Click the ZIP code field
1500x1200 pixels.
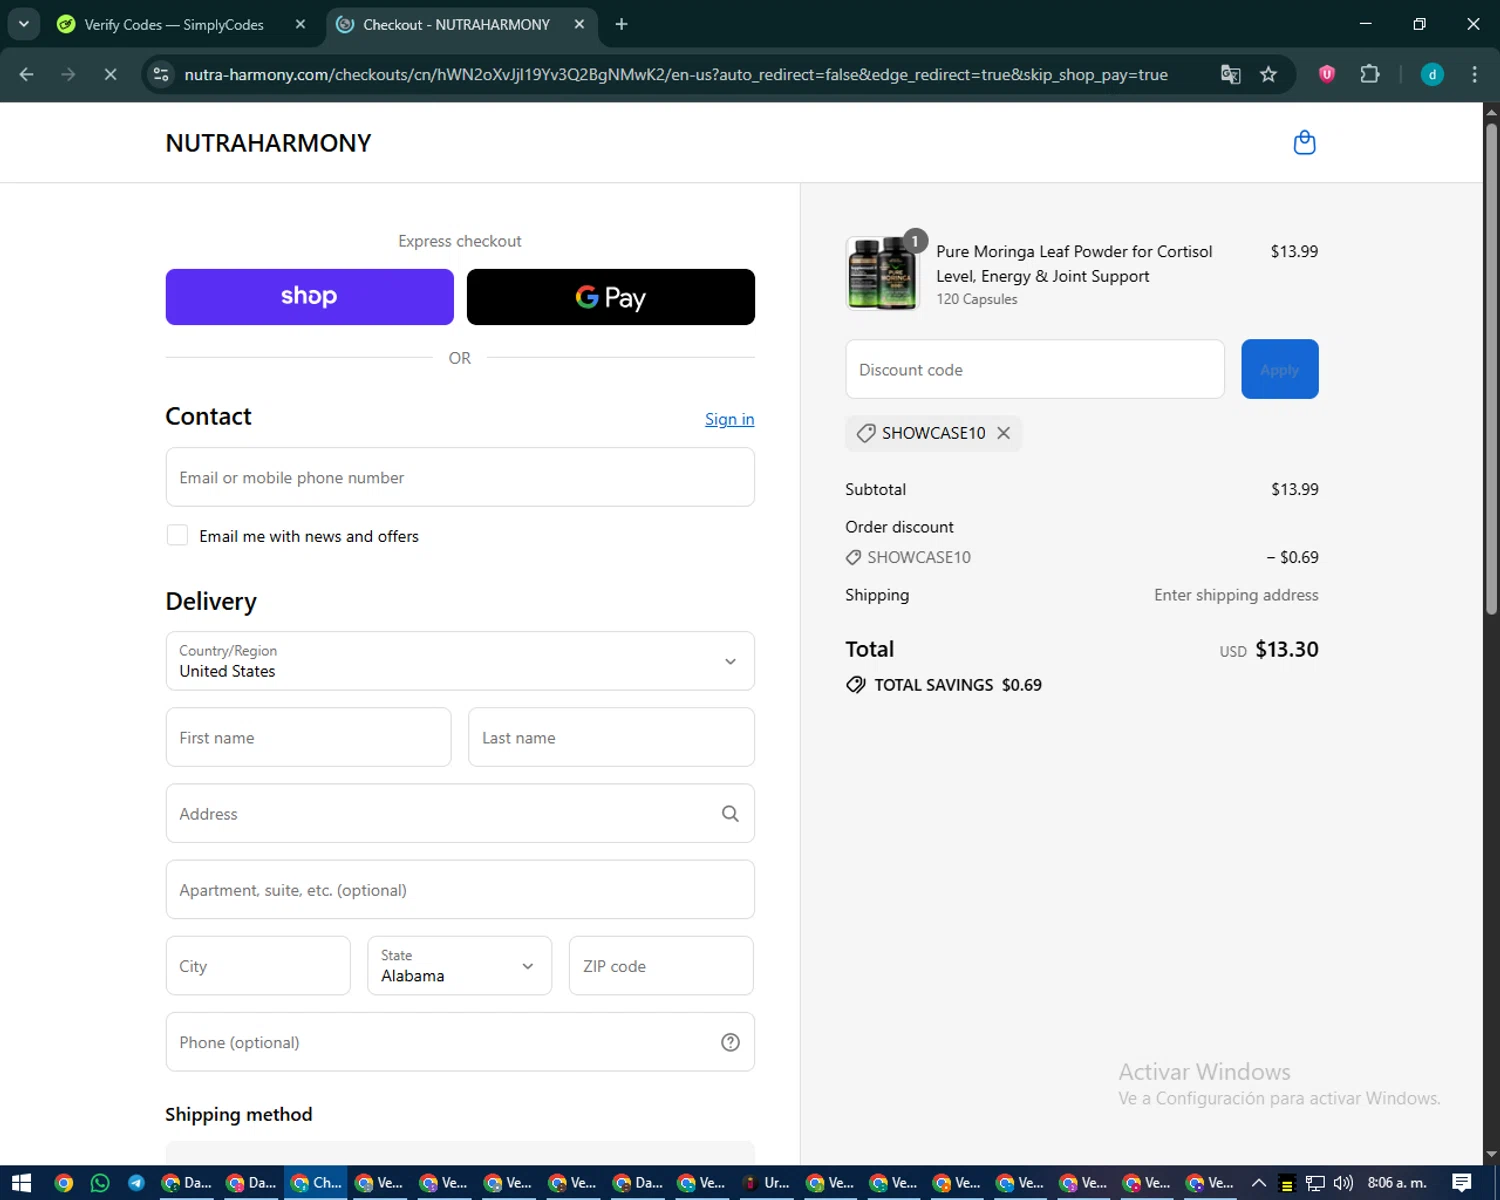[x=661, y=966]
